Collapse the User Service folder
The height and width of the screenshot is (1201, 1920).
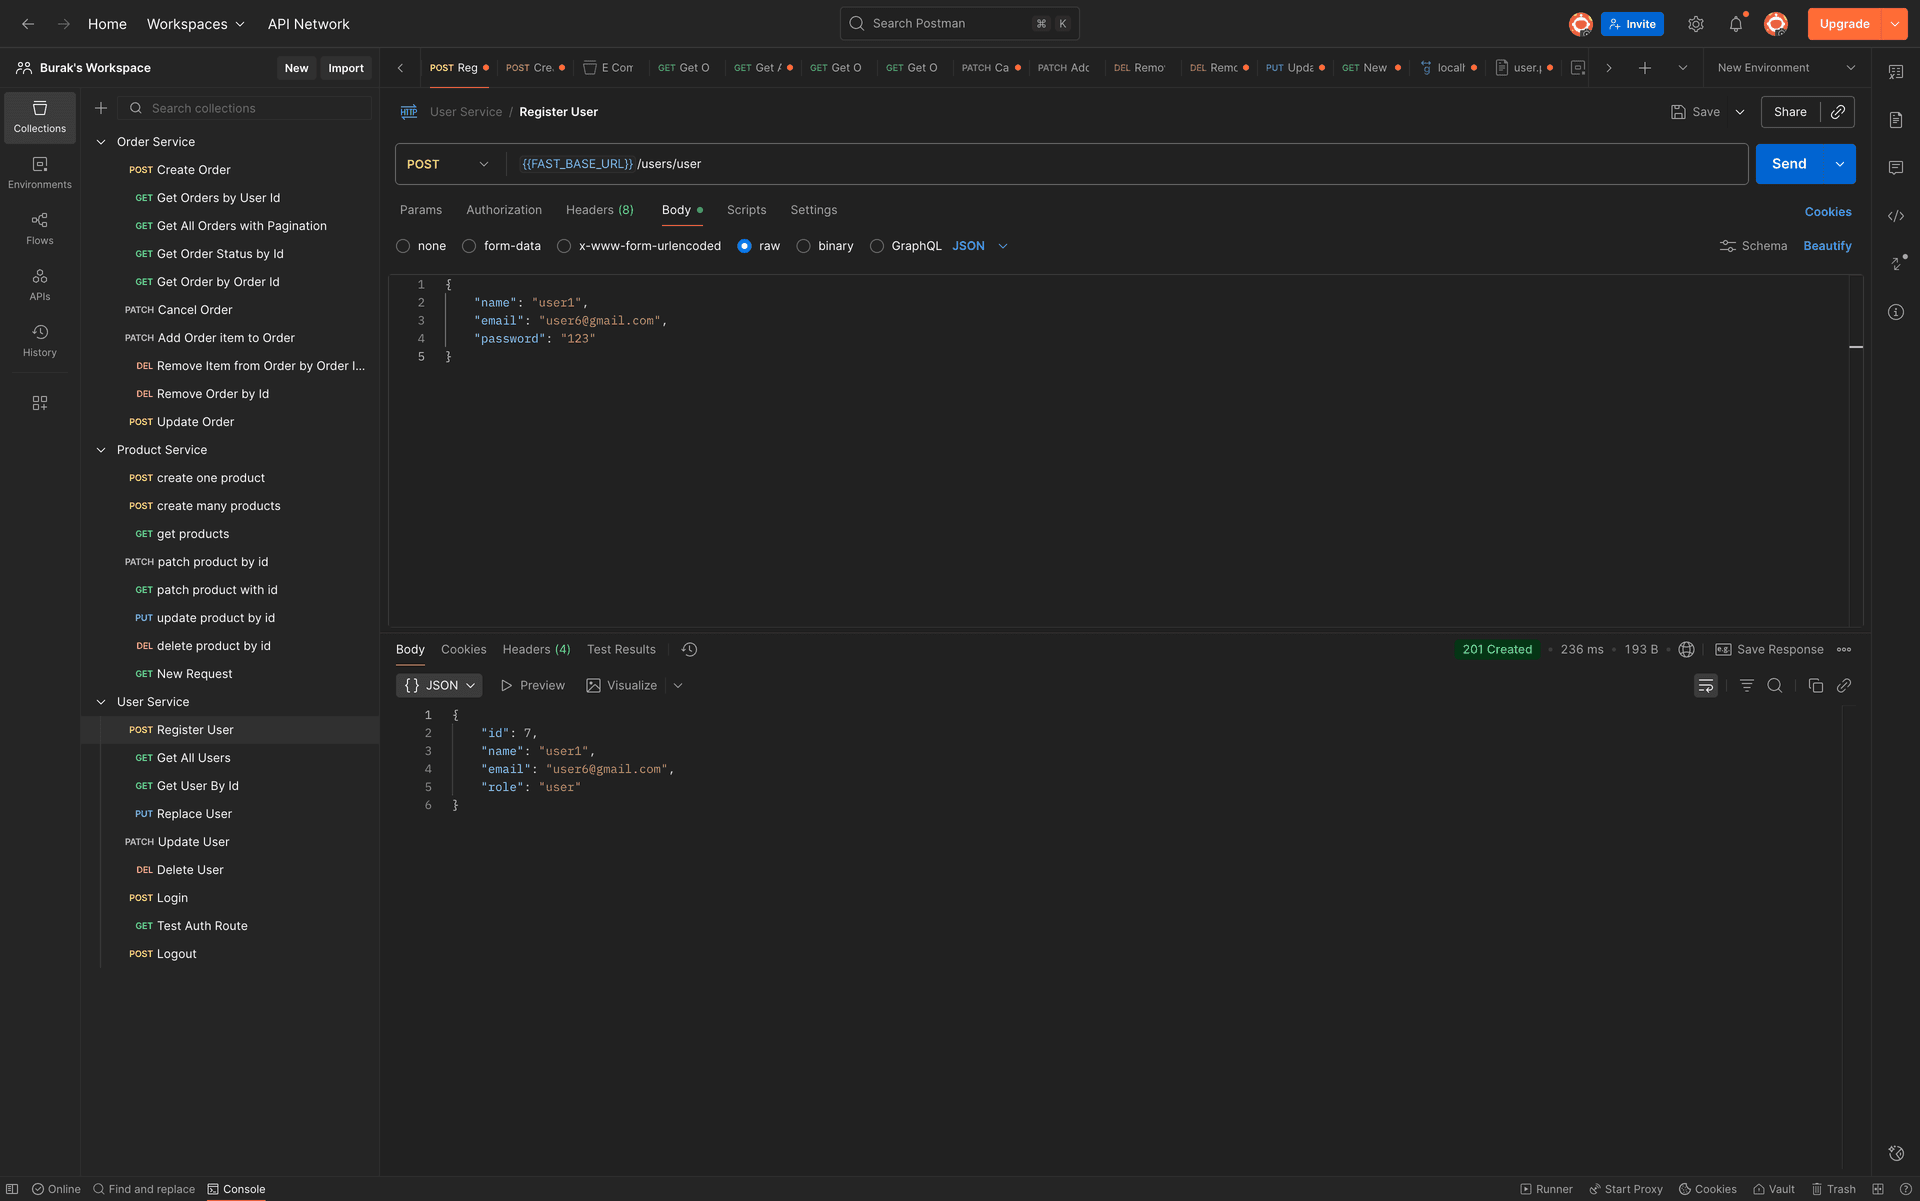pyautogui.click(x=101, y=701)
